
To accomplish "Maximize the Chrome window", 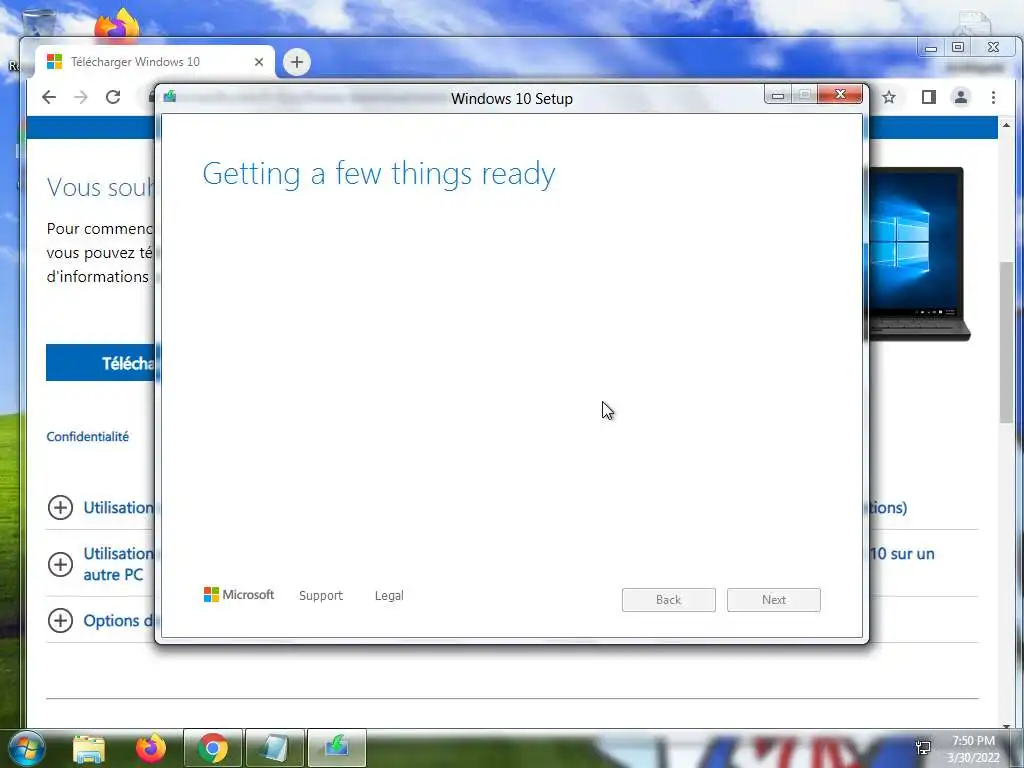I will pos(958,47).
